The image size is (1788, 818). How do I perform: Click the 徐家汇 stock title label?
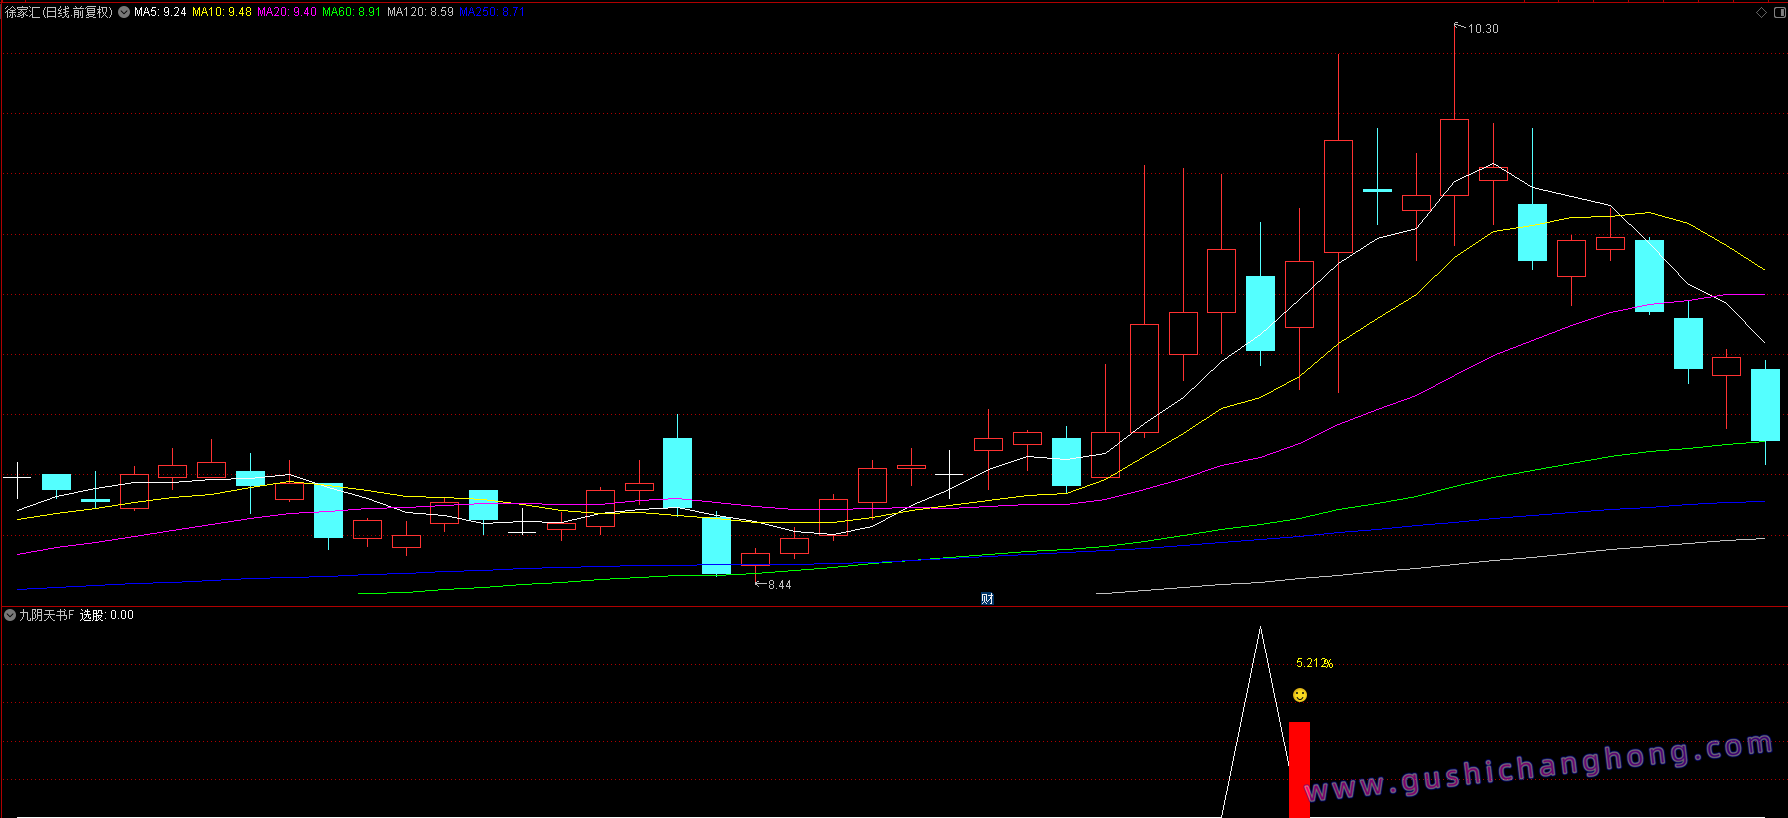click(x=58, y=12)
